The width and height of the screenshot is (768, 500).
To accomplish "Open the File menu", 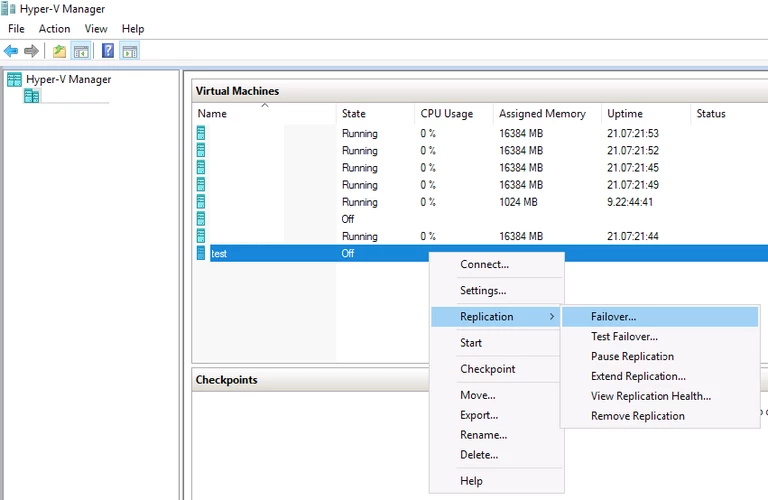I will [16, 29].
